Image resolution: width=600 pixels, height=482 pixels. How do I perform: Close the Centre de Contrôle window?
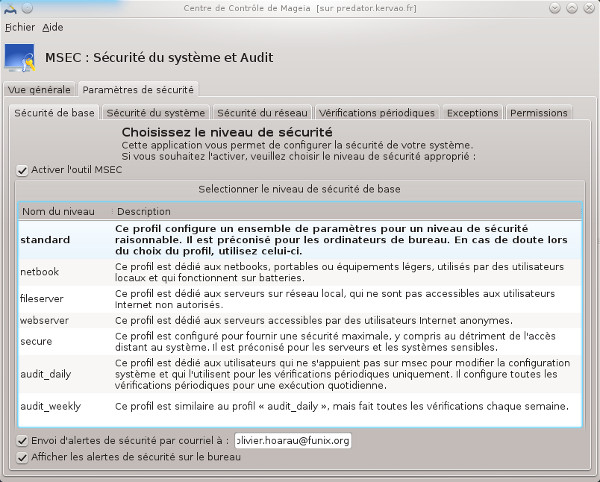coord(589,8)
